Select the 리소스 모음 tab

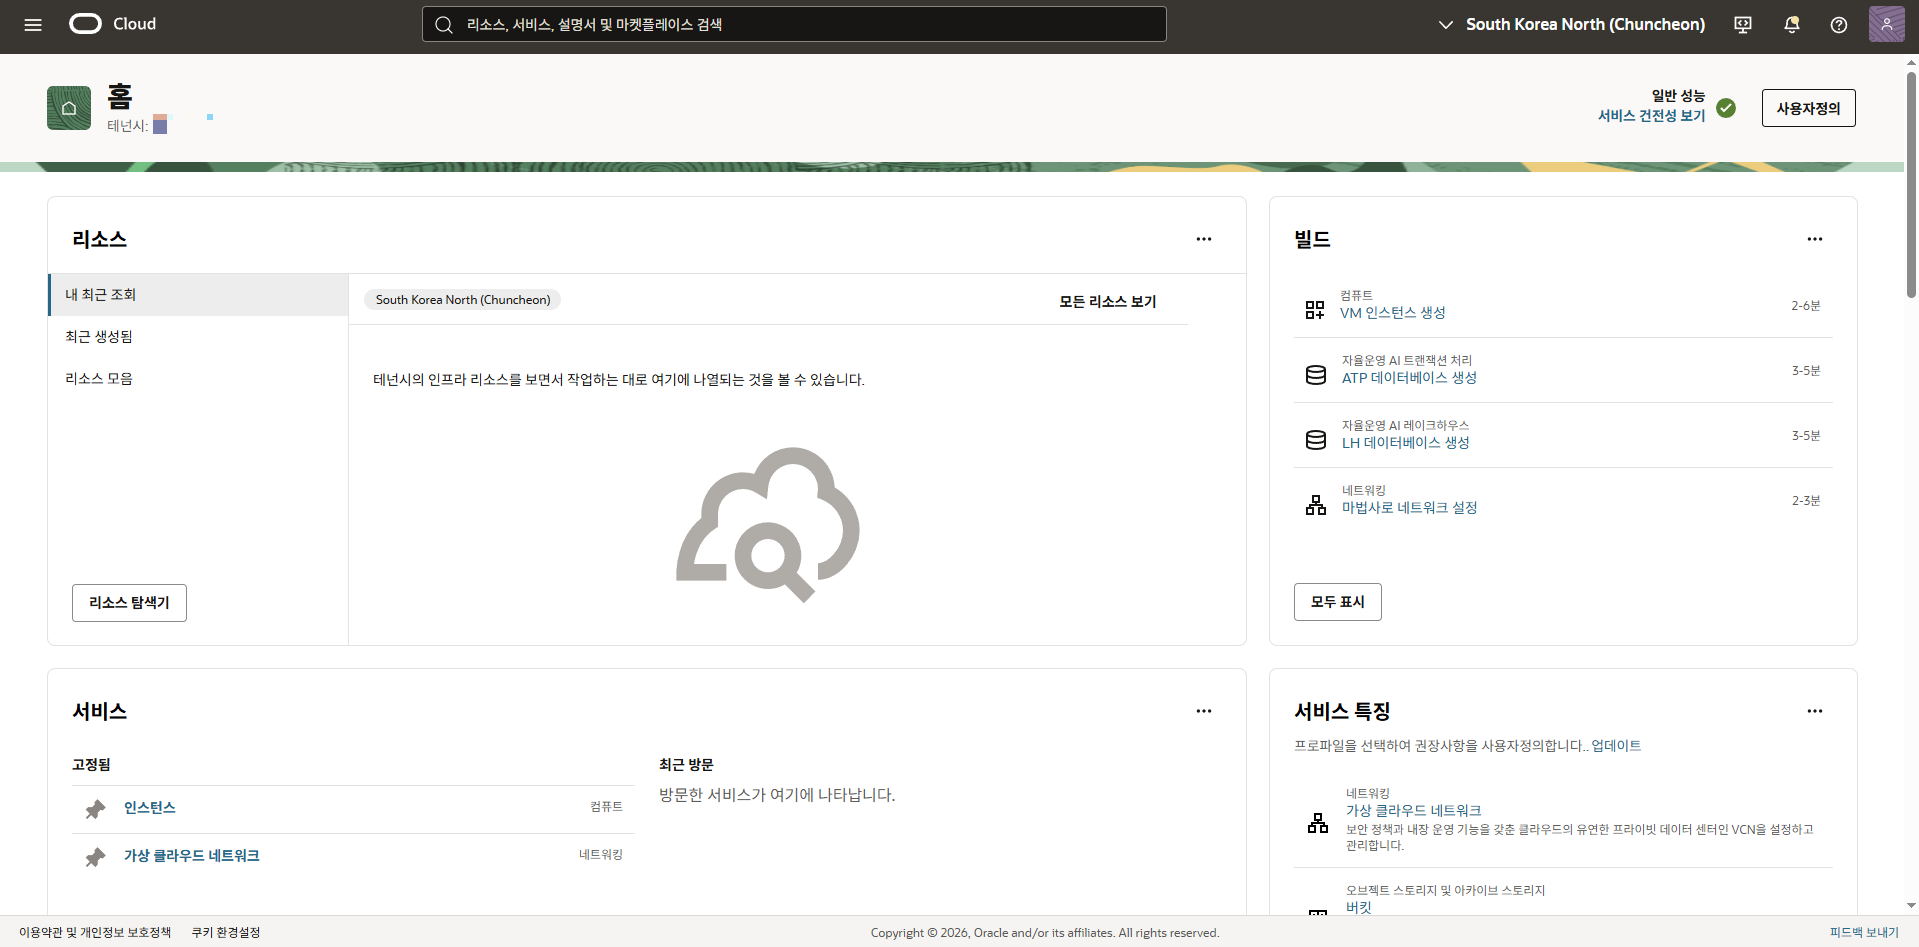click(x=198, y=379)
